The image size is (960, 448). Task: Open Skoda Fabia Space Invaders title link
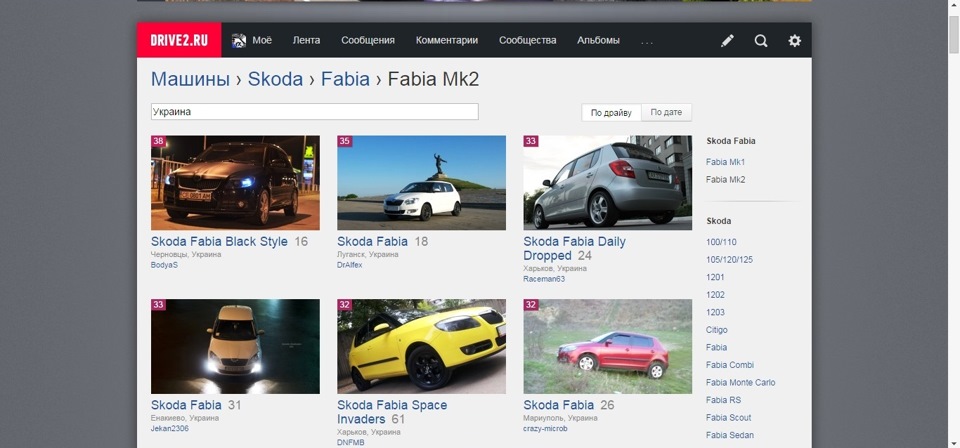[392, 412]
